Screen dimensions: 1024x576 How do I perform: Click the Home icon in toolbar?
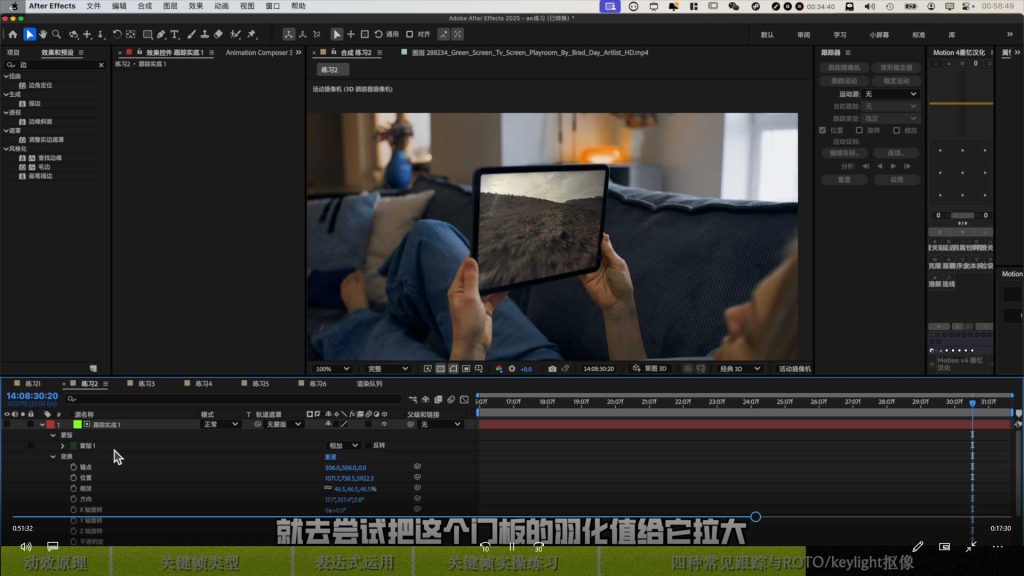[x=12, y=34]
